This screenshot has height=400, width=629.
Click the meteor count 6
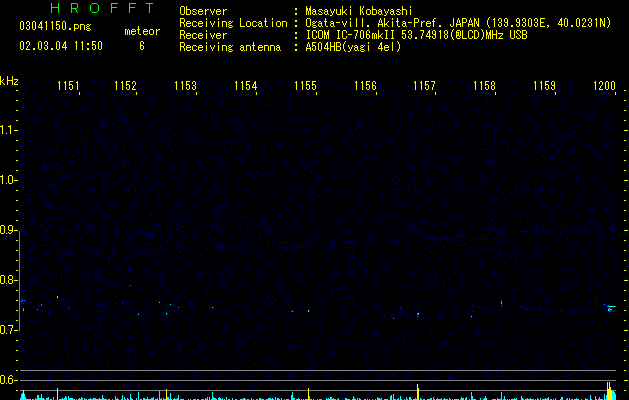(142, 46)
